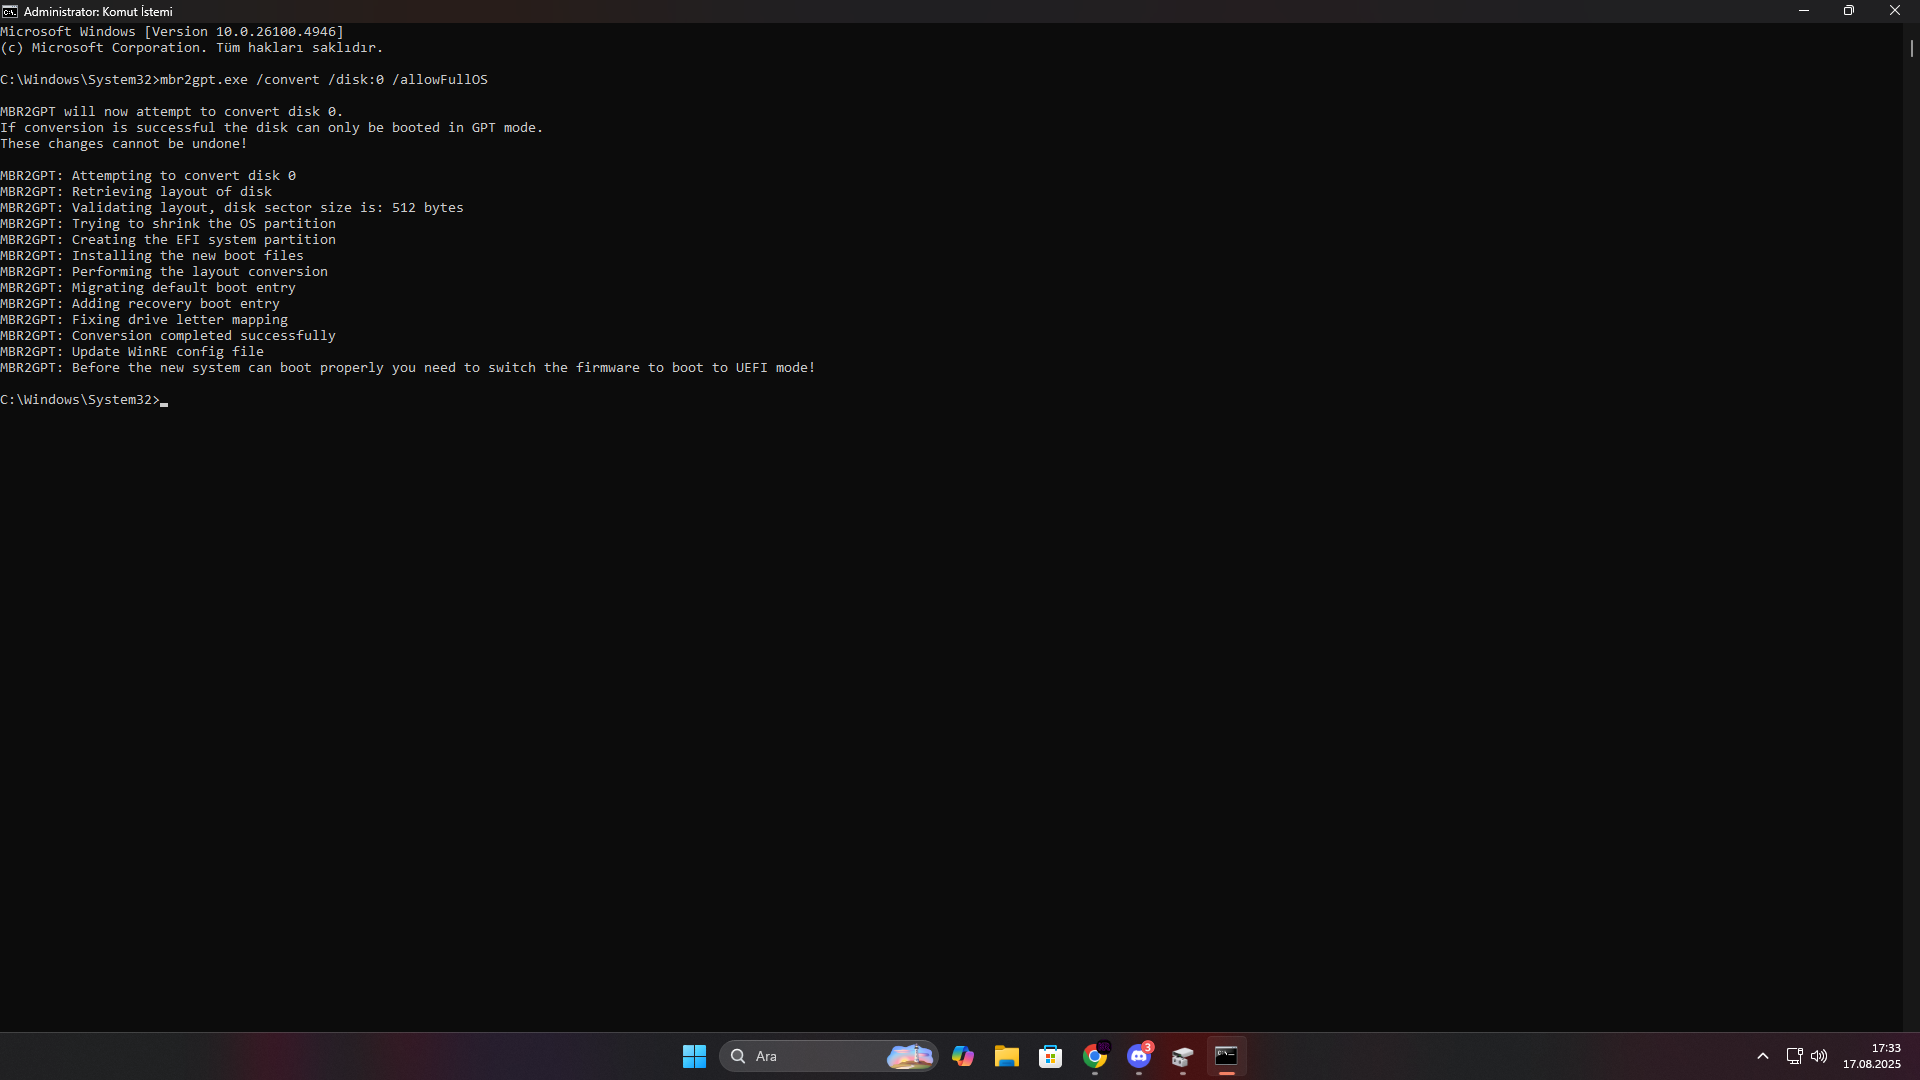Expand the hidden system tray icons chevron
The image size is (1920, 1080).
tap(1763, 1056)
